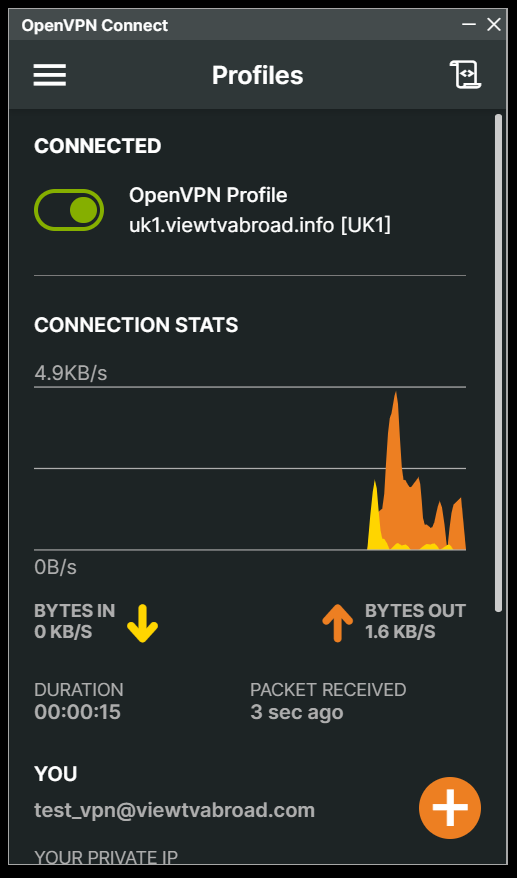The width and height of the screenshot is (517, 878).
Task: Click the orange traffic peak in graph
Action: point(395,426)
